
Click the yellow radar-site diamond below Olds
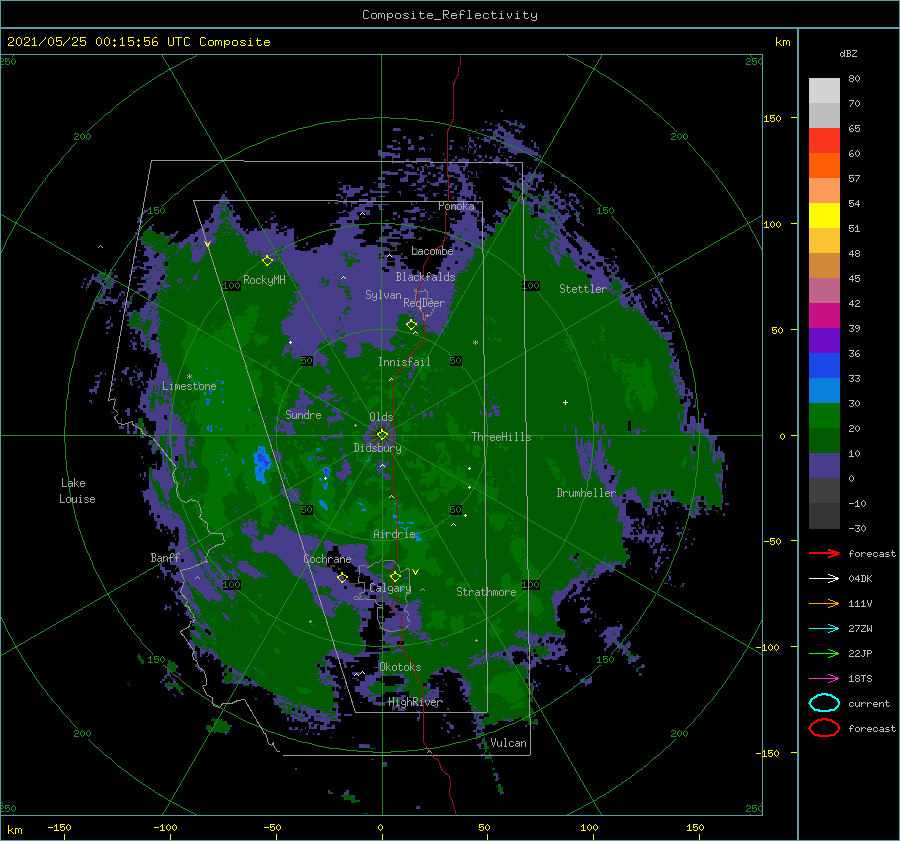pos(382,435)
